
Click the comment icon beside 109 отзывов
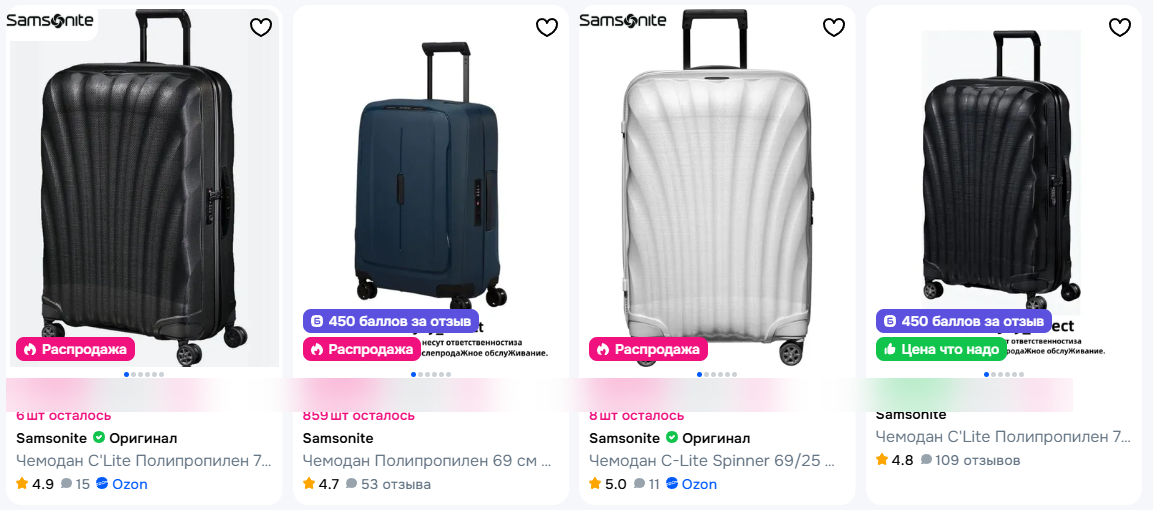(926, 460)
